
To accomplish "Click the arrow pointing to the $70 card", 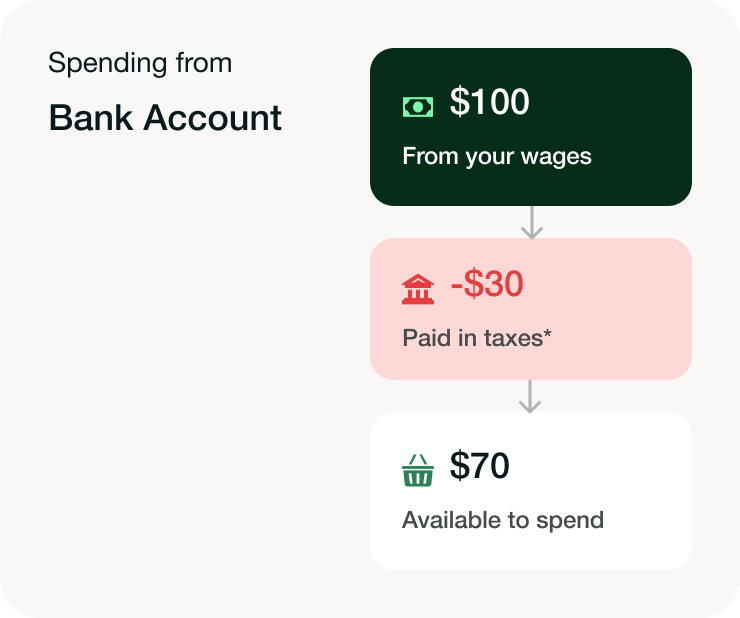I will [531, 396].
